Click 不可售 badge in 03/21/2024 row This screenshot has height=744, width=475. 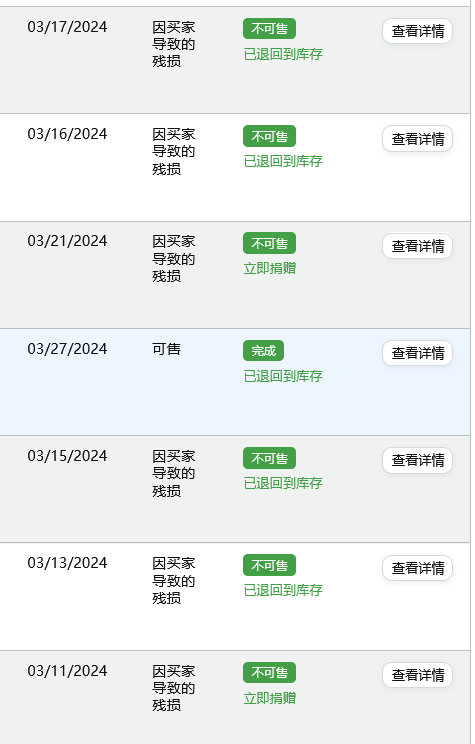coord(270,243)
